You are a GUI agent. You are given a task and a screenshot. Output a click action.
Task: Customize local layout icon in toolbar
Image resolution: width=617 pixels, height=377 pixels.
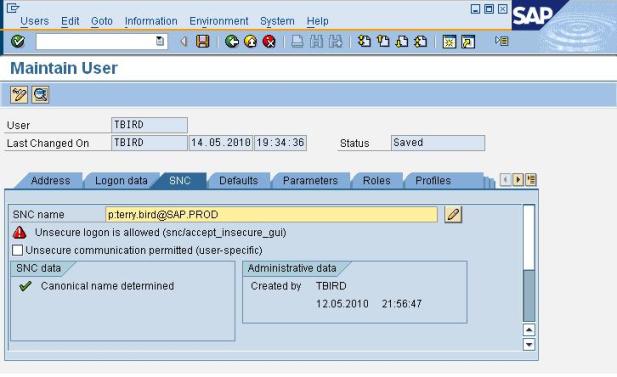tap(502, 41)
